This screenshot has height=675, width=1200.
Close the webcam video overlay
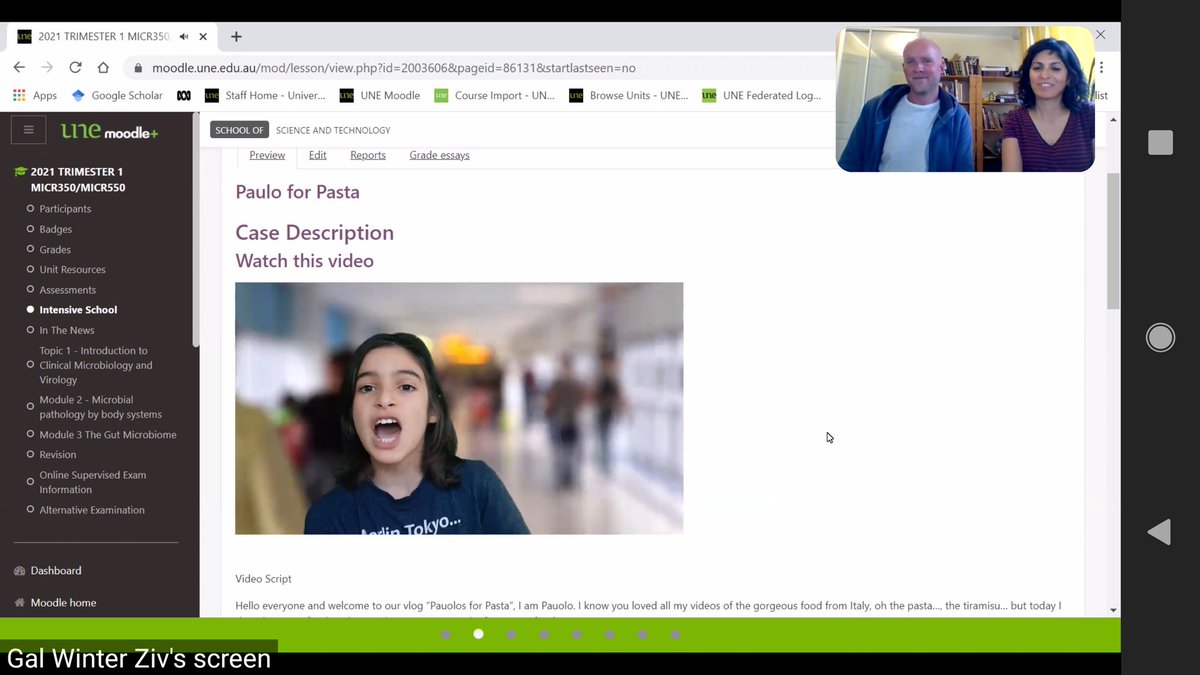1100,35
